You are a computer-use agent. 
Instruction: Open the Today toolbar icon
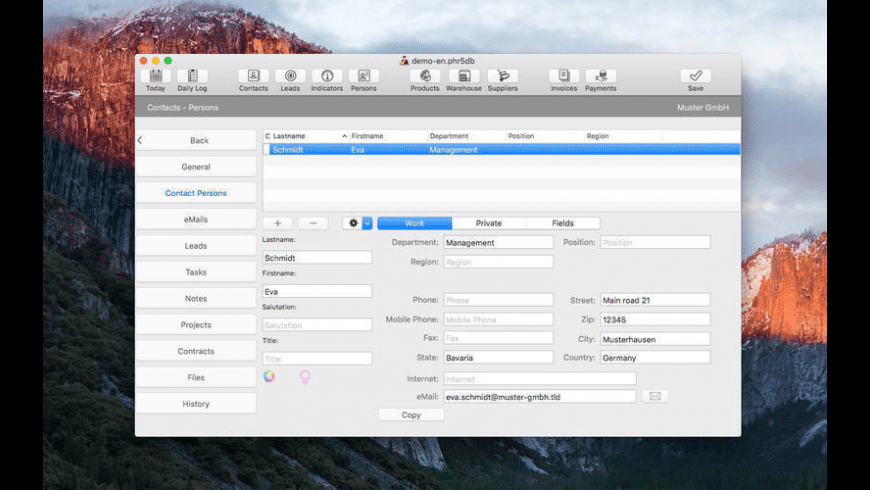(155, 76)
